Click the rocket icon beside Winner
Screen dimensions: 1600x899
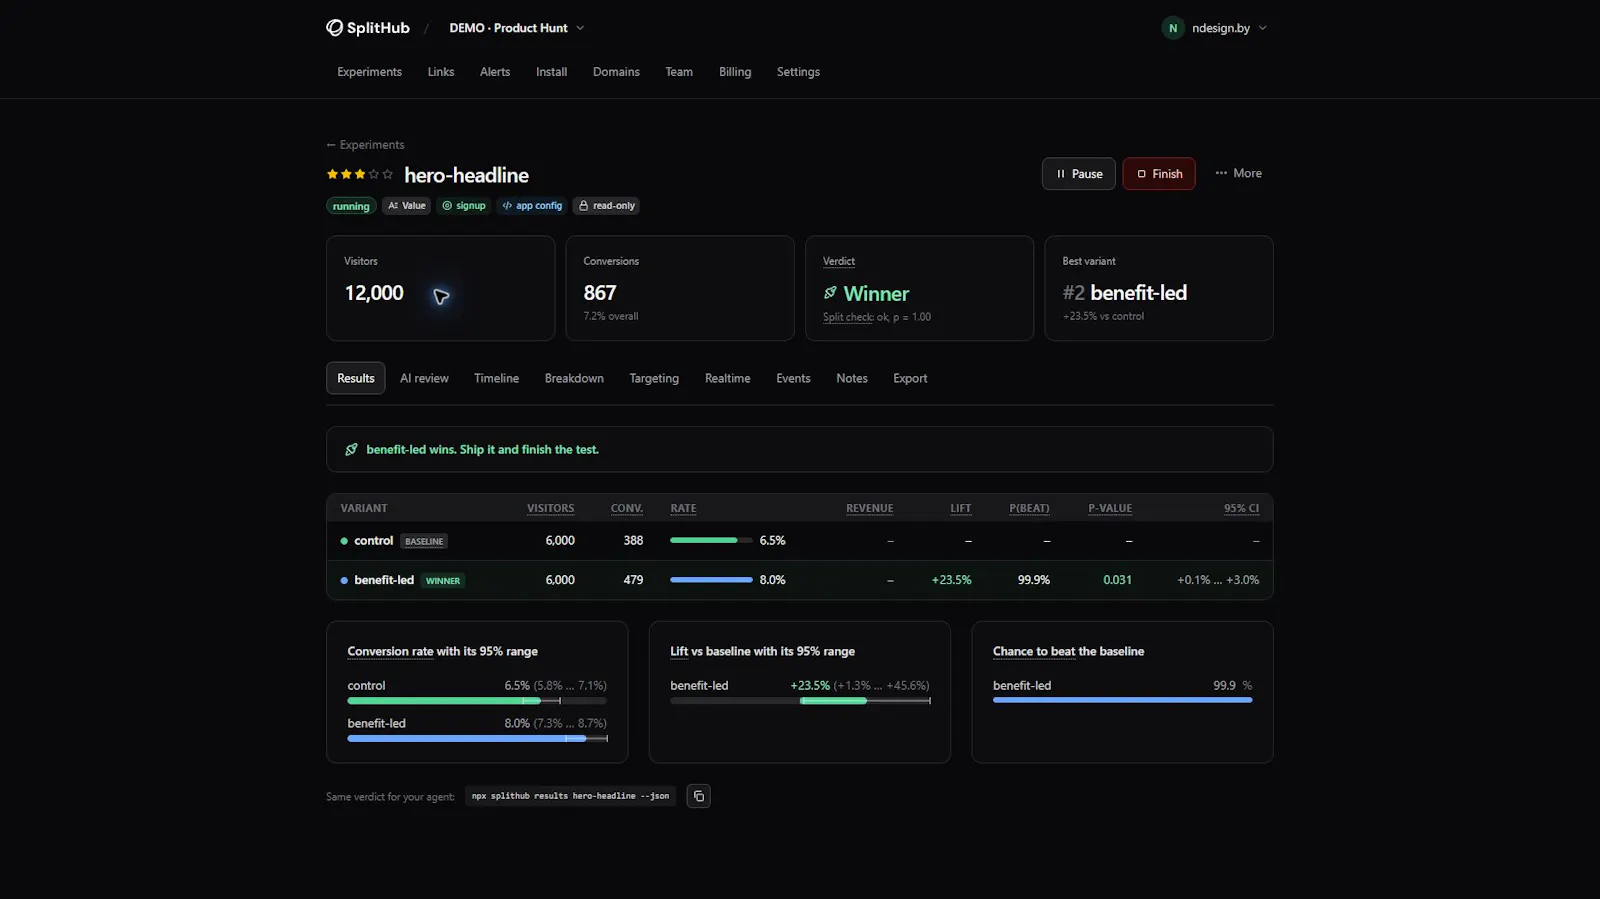(830, 293)
